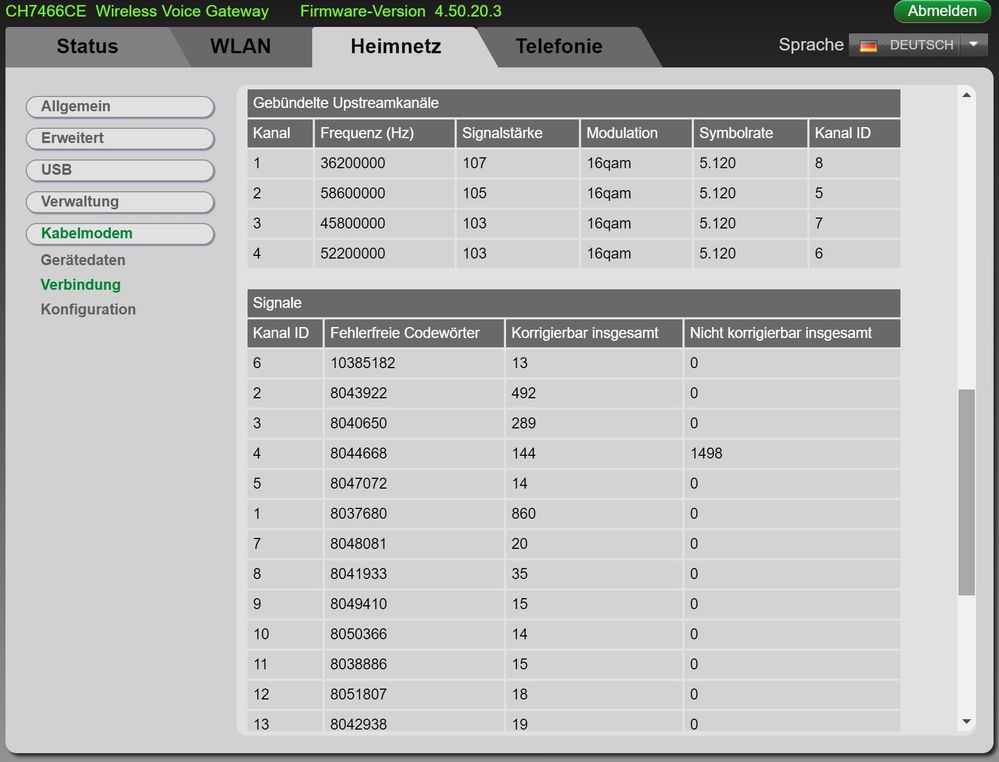Click frequency value 52200000
999x762 pixels.
pos(352,254)
